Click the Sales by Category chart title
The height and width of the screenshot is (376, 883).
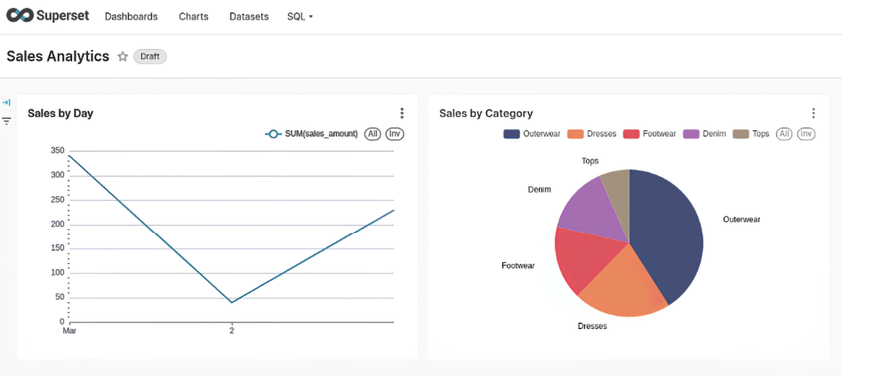(x=486, y=113)
